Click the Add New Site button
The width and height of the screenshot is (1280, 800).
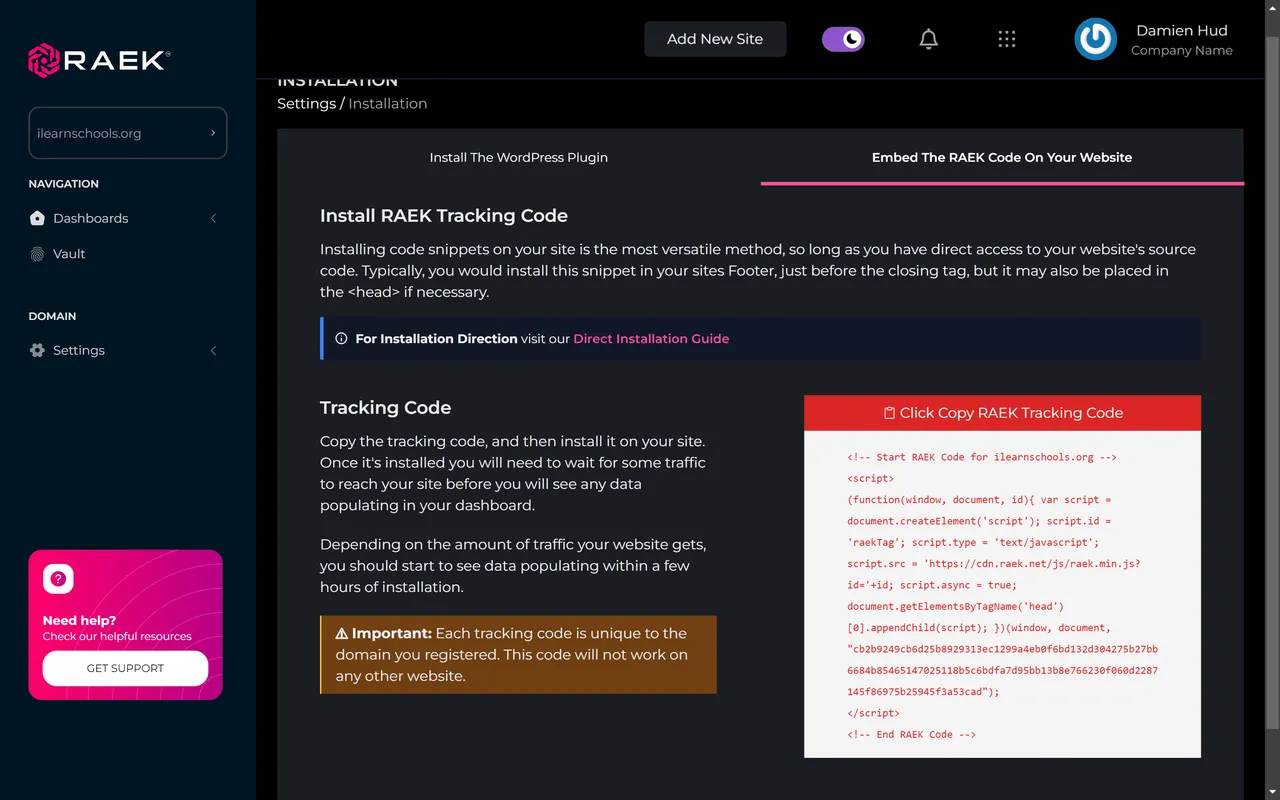click(715, 38)
